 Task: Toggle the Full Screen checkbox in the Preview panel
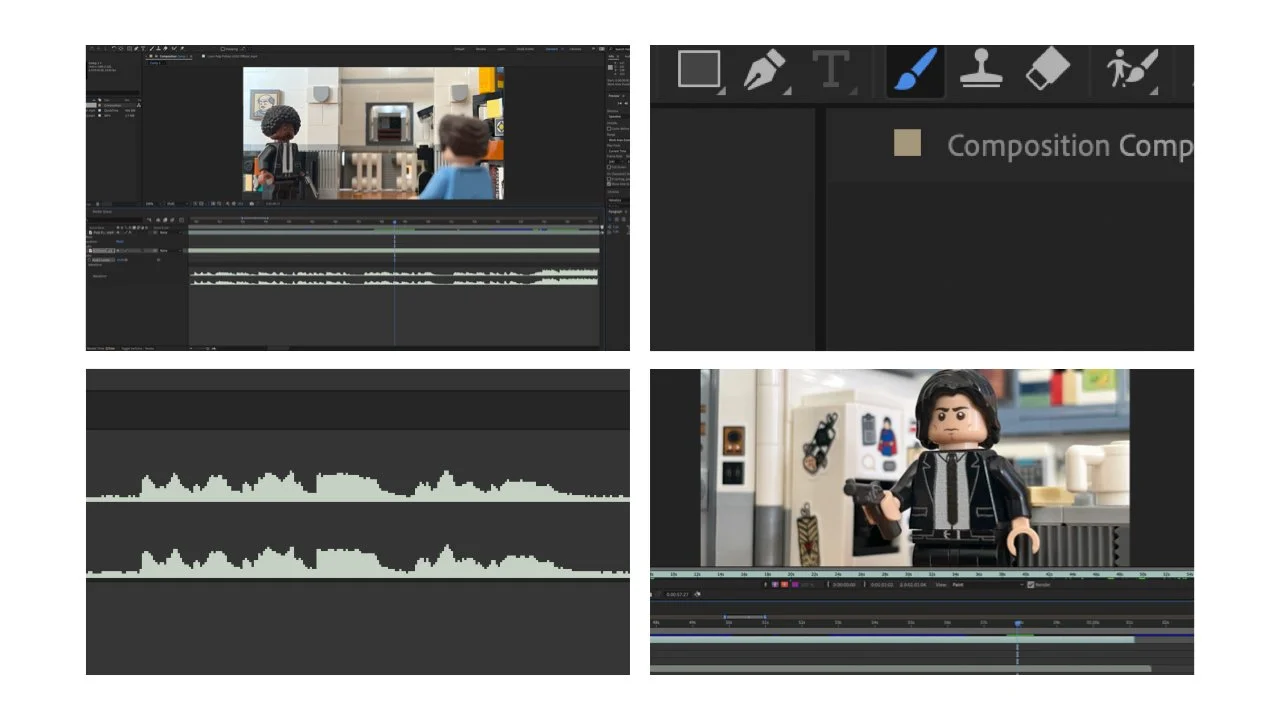609,167
